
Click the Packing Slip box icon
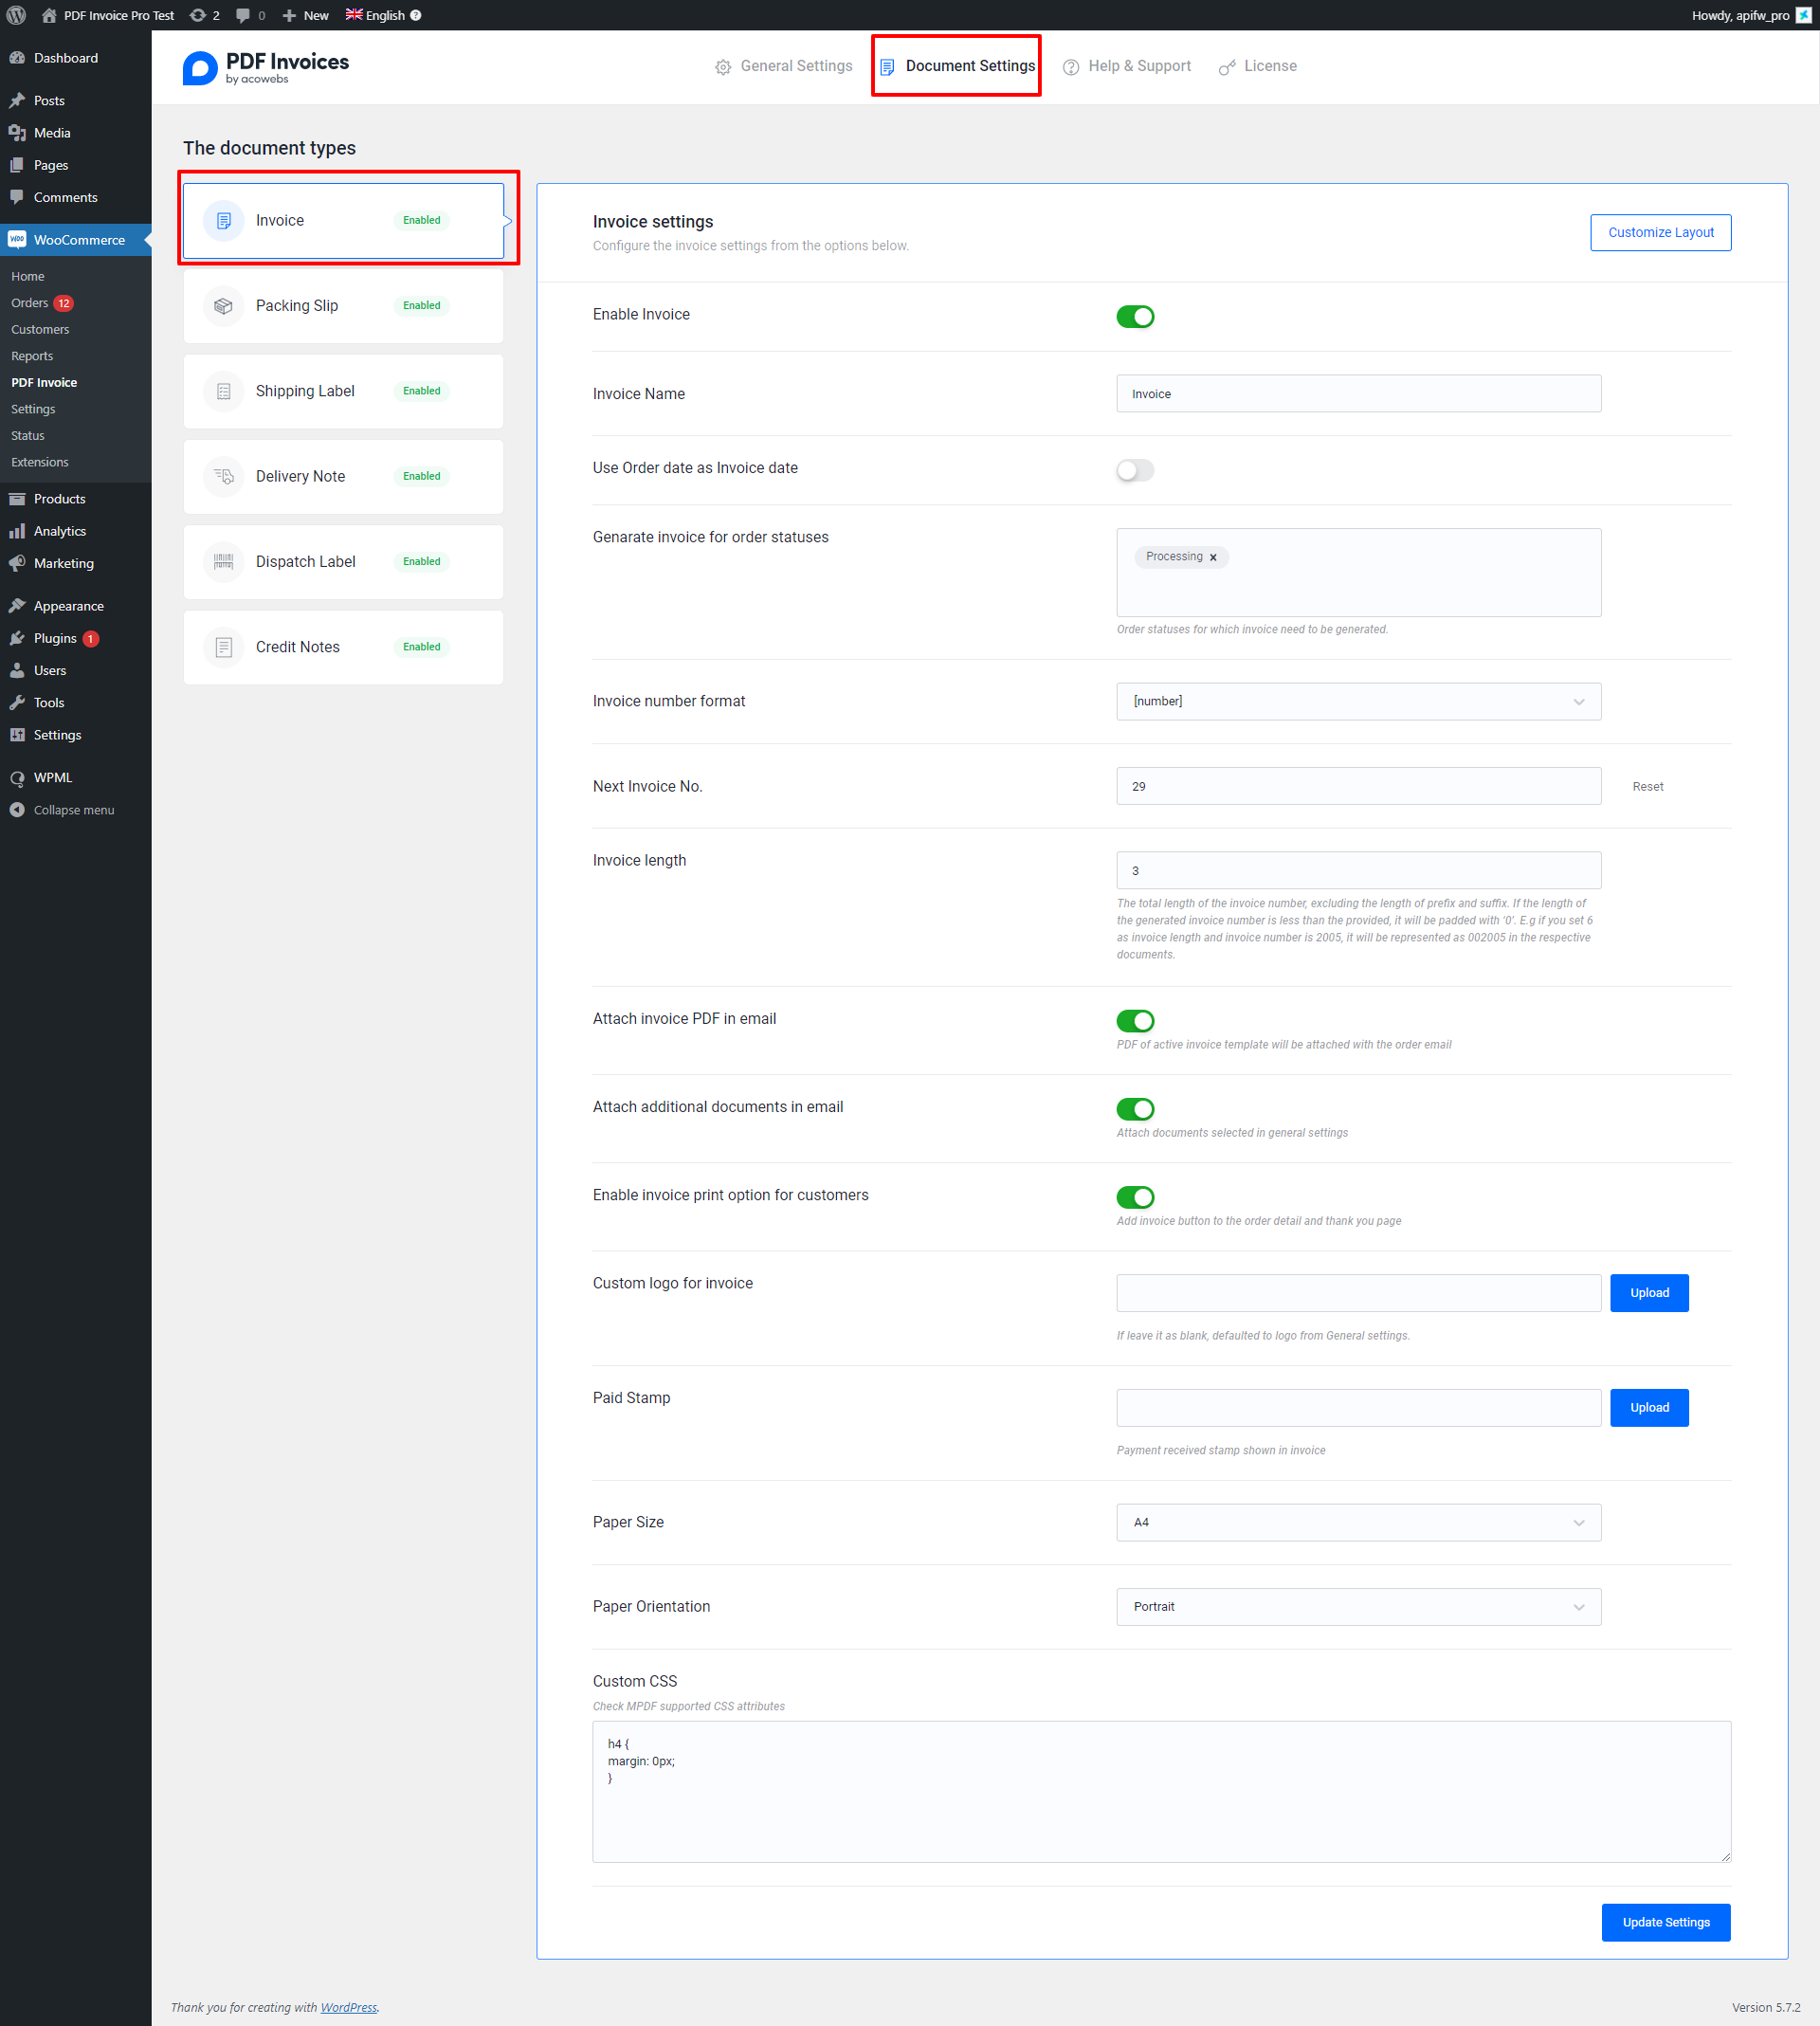click(x=223, y=306)
